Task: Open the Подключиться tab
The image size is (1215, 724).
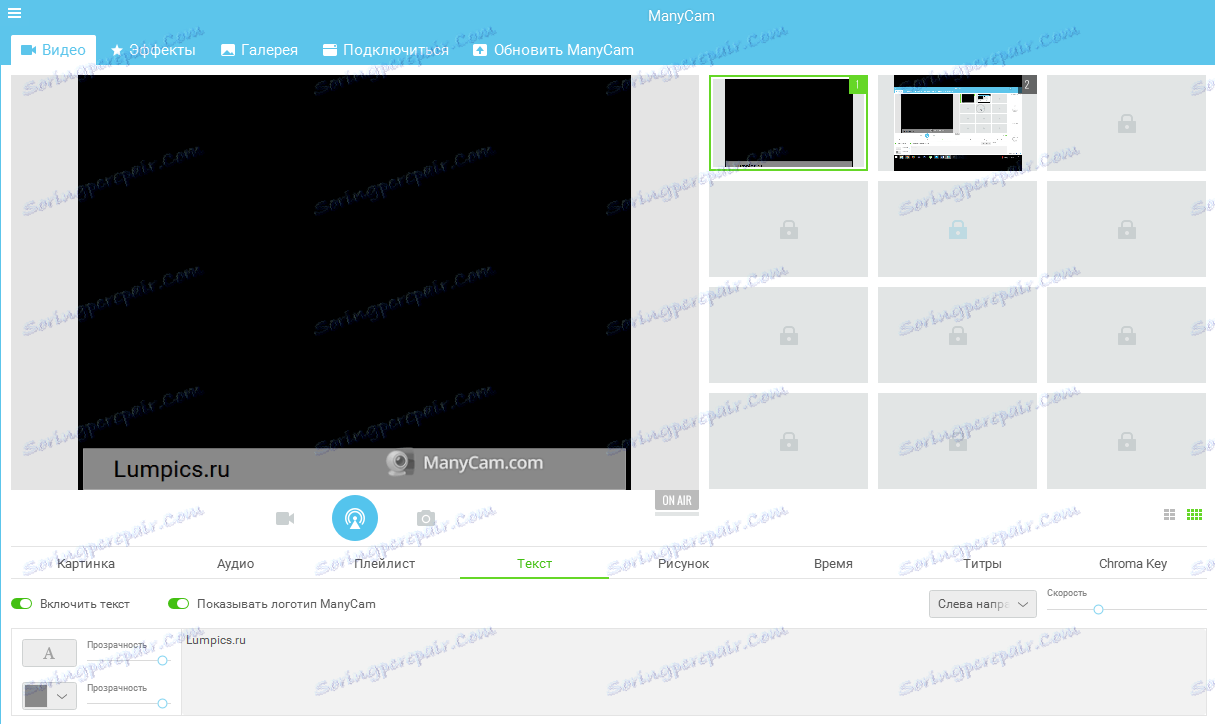Action: point(386,50)
